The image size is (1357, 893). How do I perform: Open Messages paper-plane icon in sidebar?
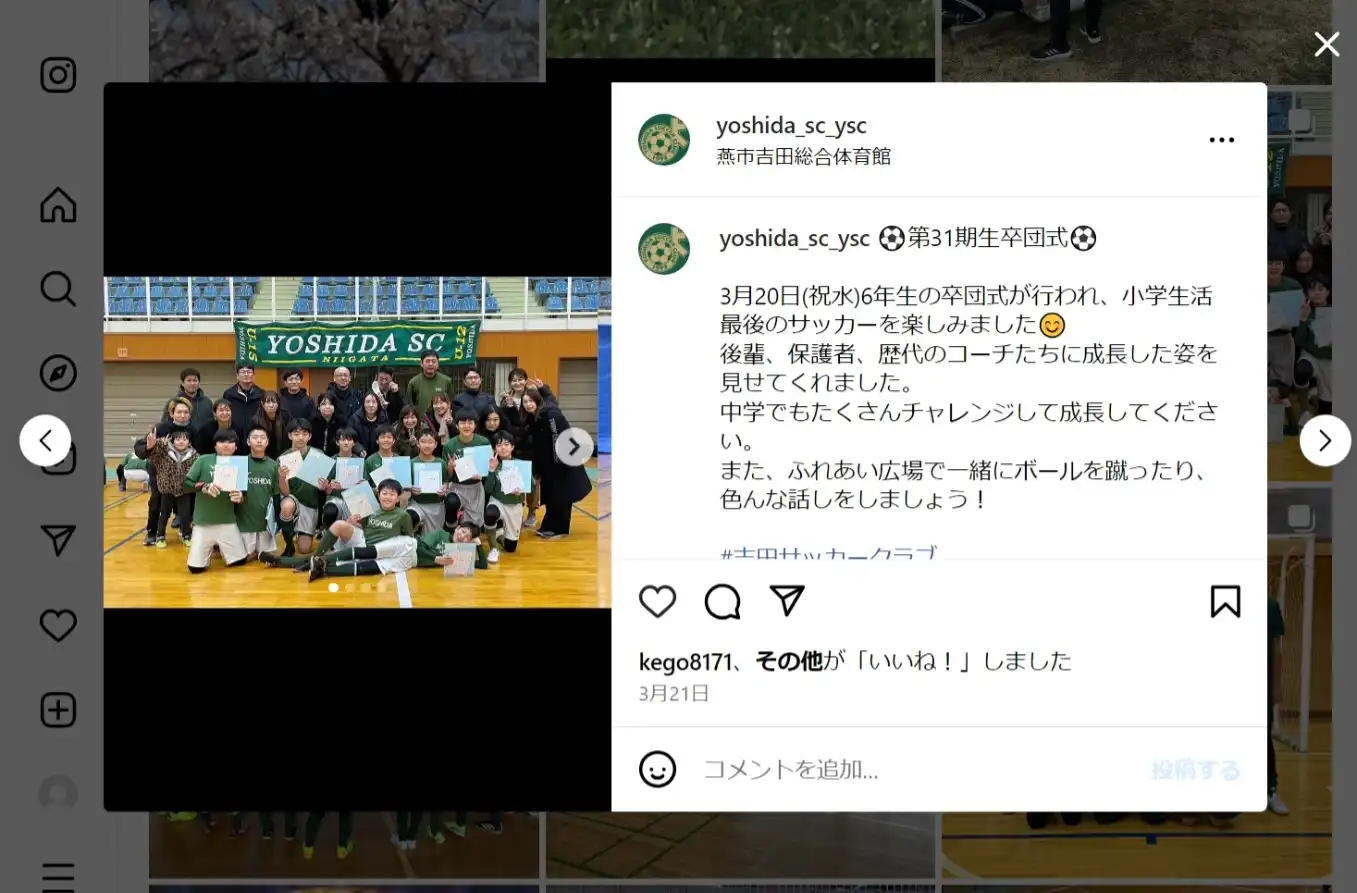58,541
